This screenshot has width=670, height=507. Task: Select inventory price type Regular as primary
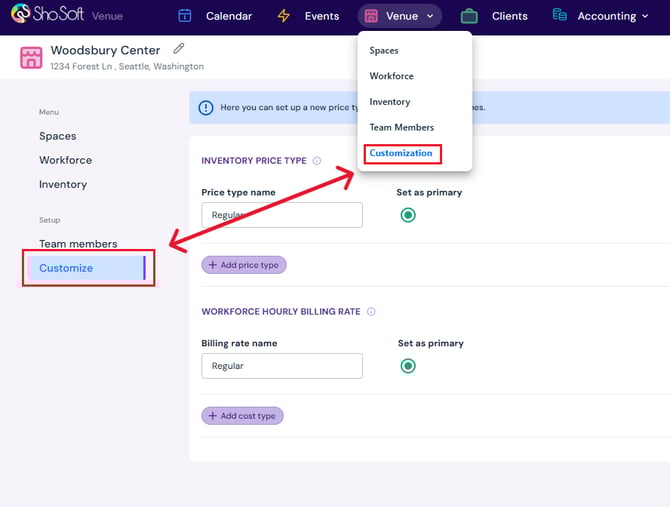pos(408,215)
